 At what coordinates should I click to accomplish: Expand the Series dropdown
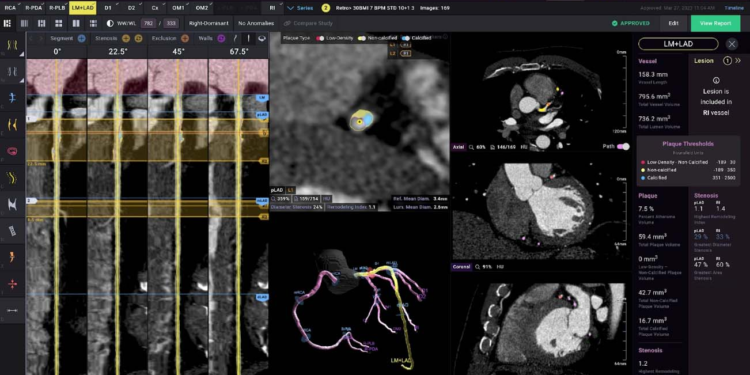[300, 8]
